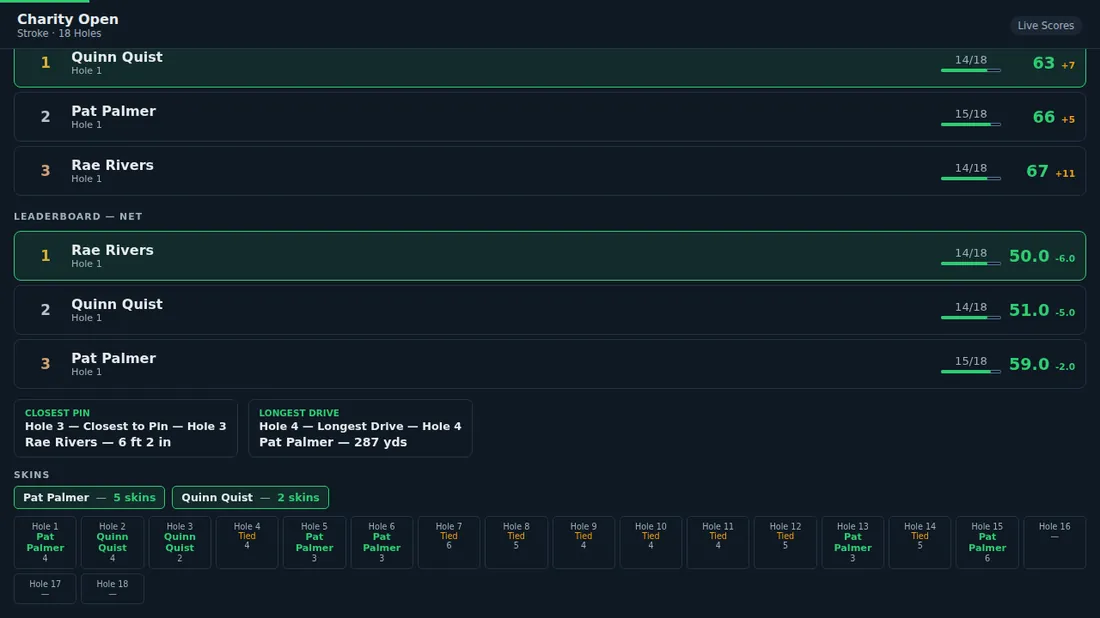Select the Hole 11 tied card
Screen dimensions: 1100x618
tap(718, 542)
